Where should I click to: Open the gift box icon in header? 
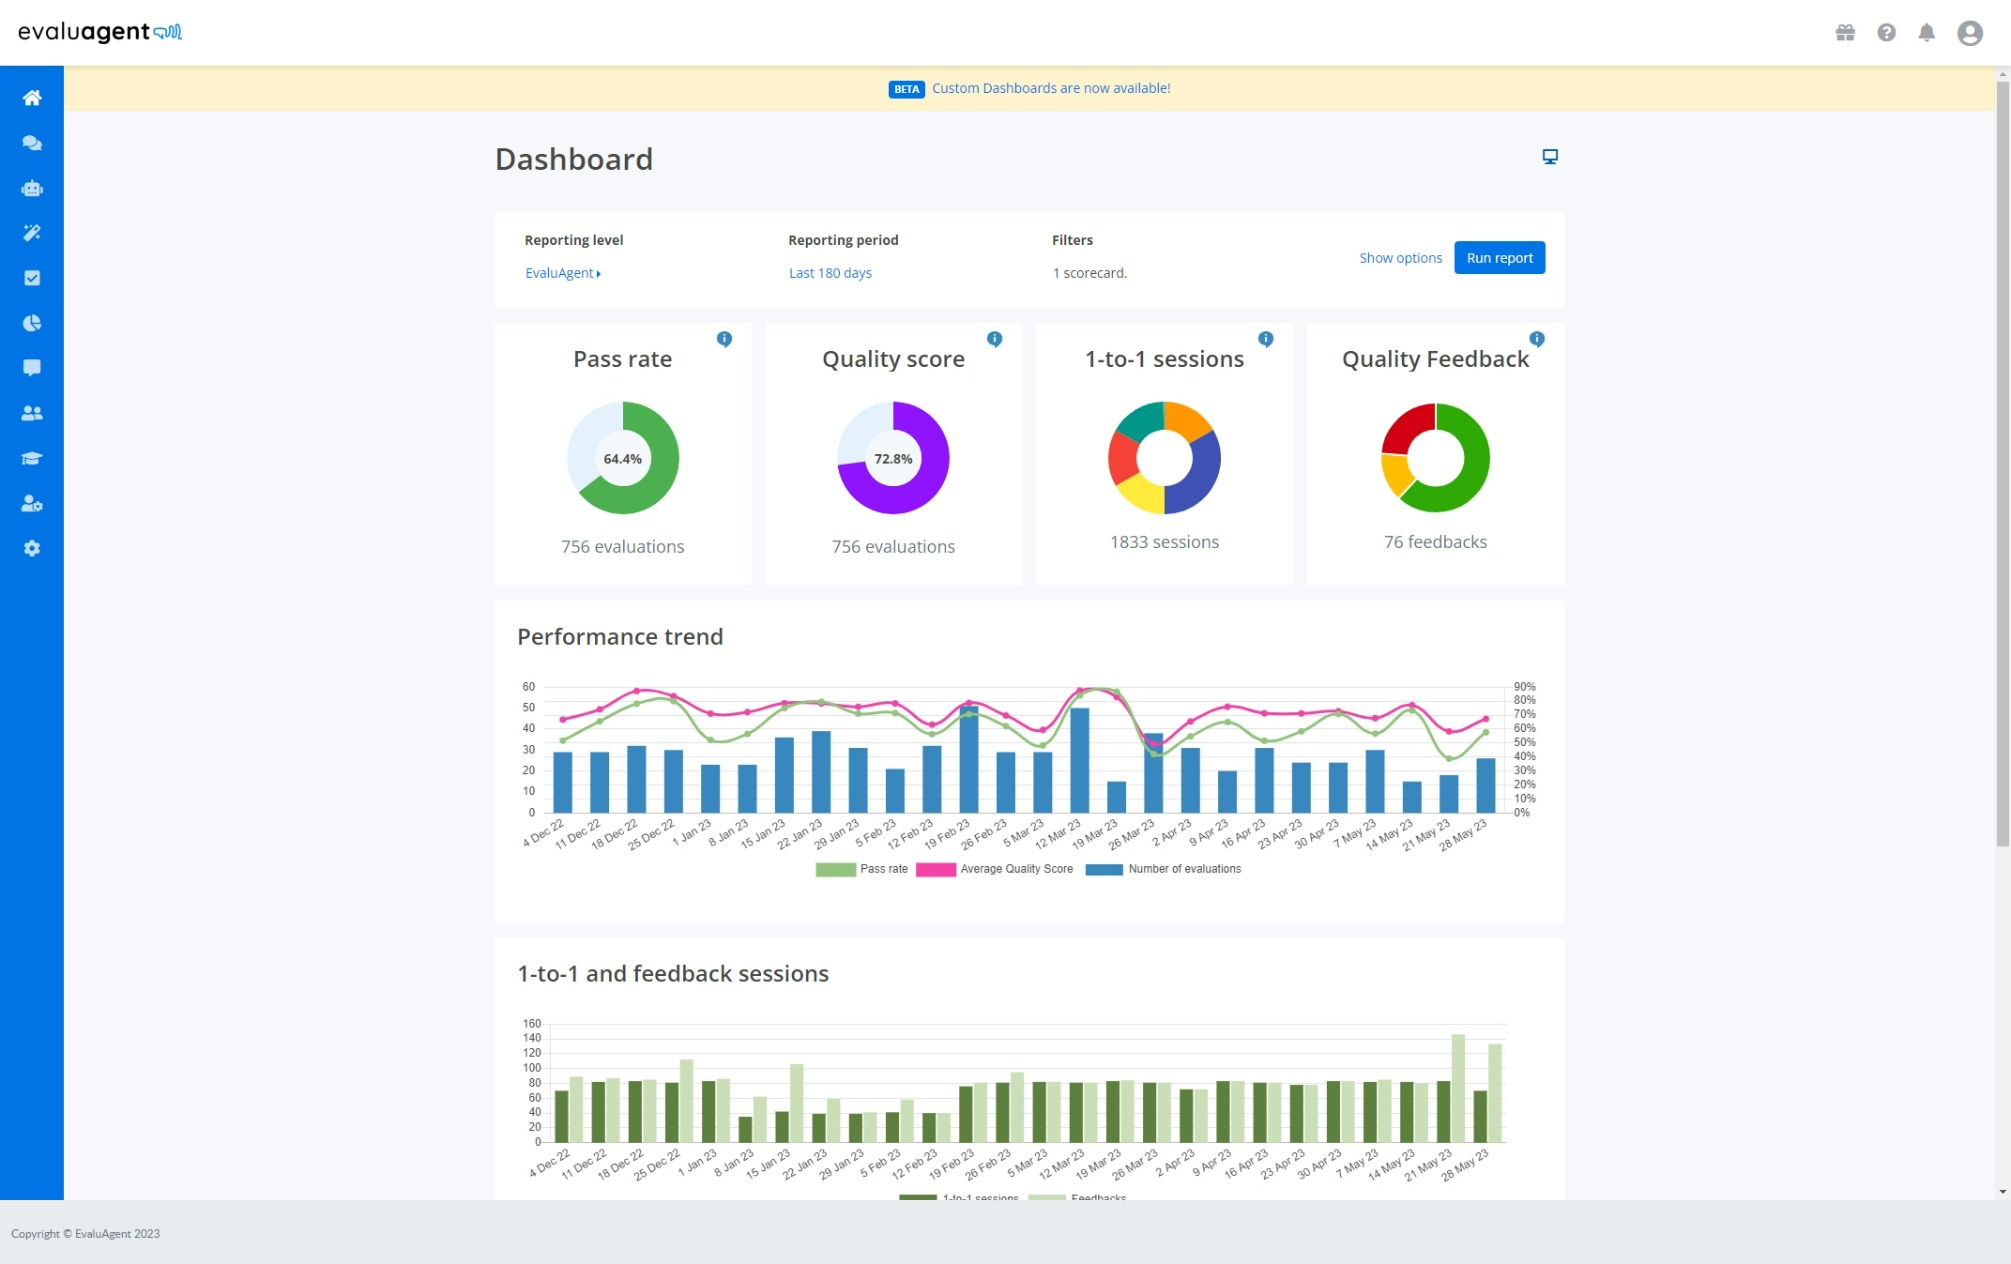[1845, 33]
